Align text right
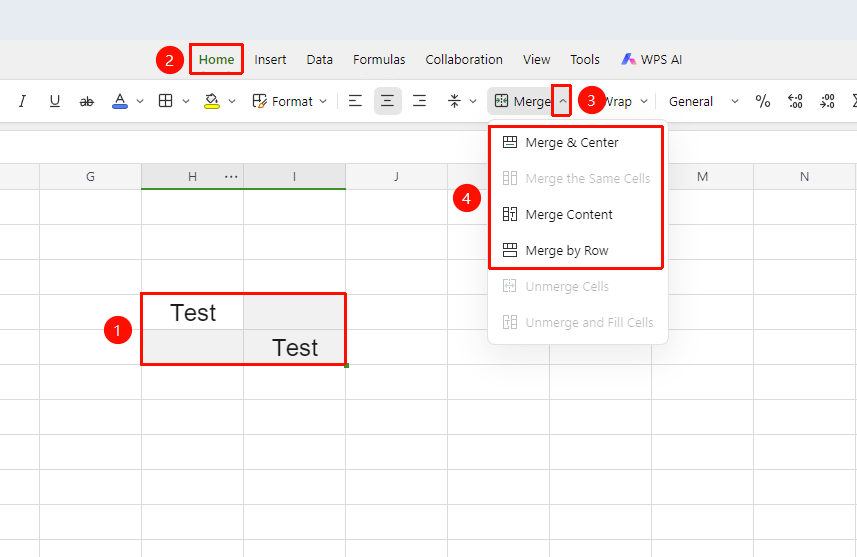 pos(419,101)
